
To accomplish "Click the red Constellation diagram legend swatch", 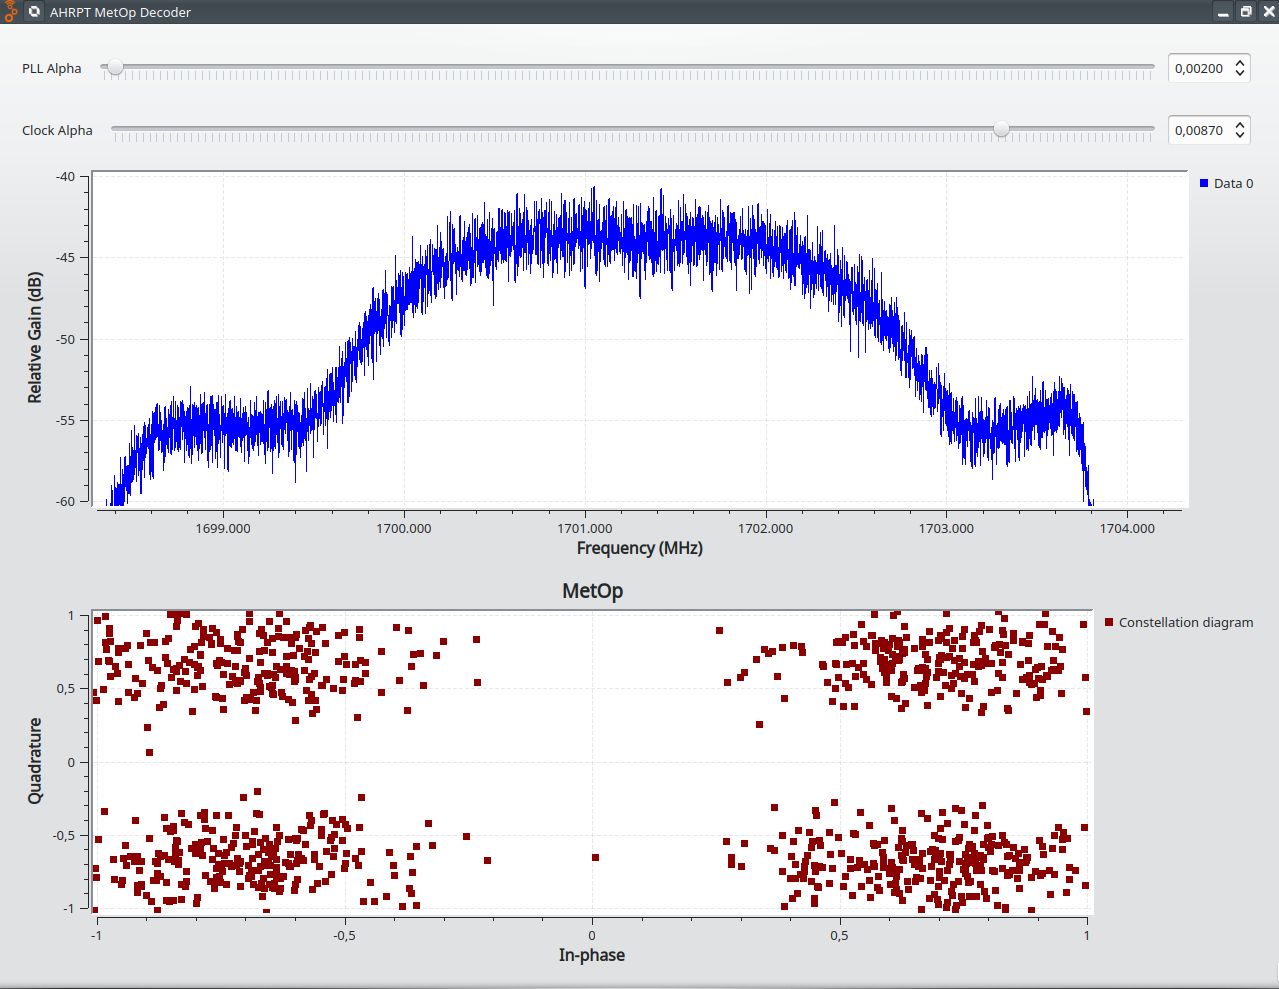I will click(1109, 622).
